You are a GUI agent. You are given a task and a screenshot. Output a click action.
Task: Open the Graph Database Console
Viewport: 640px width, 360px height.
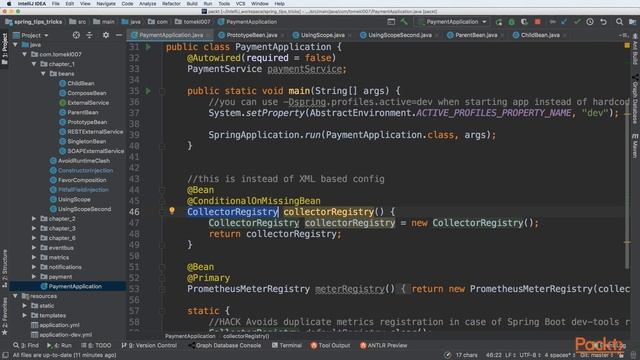point(224,345)
